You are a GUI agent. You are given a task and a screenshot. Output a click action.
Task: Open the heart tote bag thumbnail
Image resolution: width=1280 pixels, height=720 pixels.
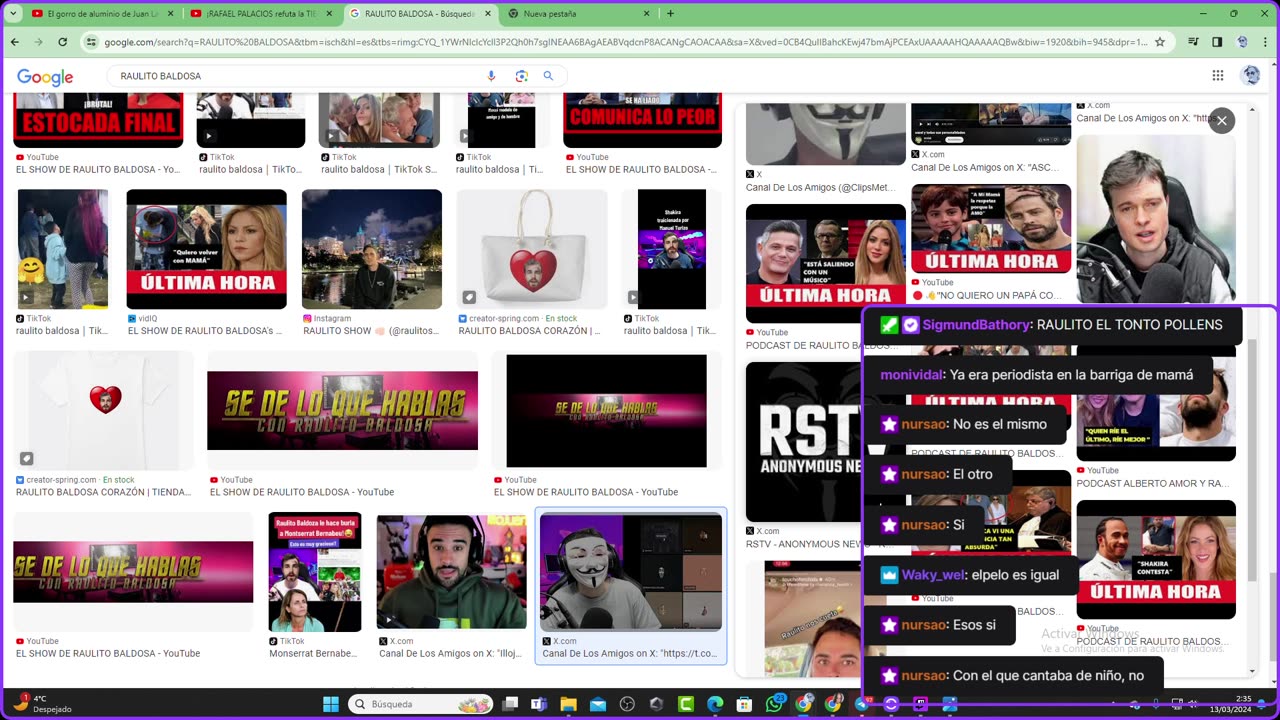point(532,249)
